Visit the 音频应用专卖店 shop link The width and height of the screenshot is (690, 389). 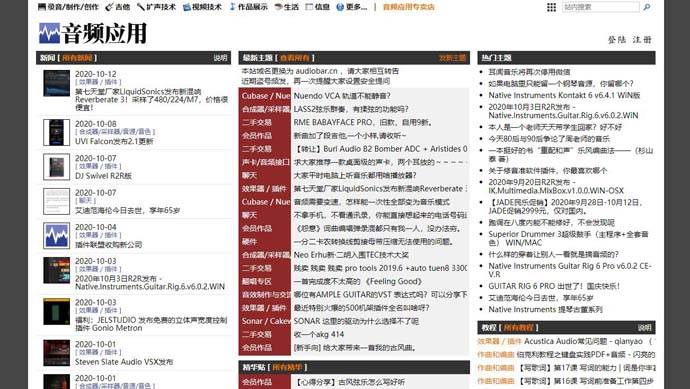pos(408,7)
